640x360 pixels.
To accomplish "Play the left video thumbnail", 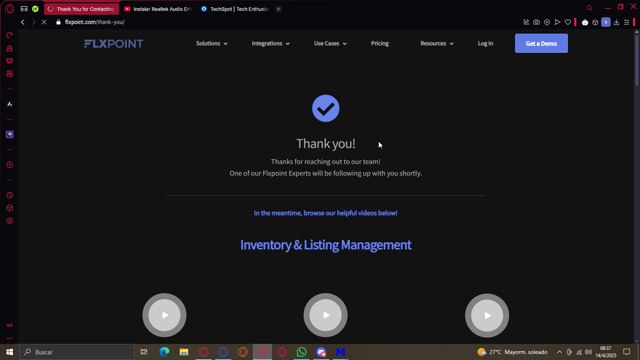I will [x=164, y=315].
